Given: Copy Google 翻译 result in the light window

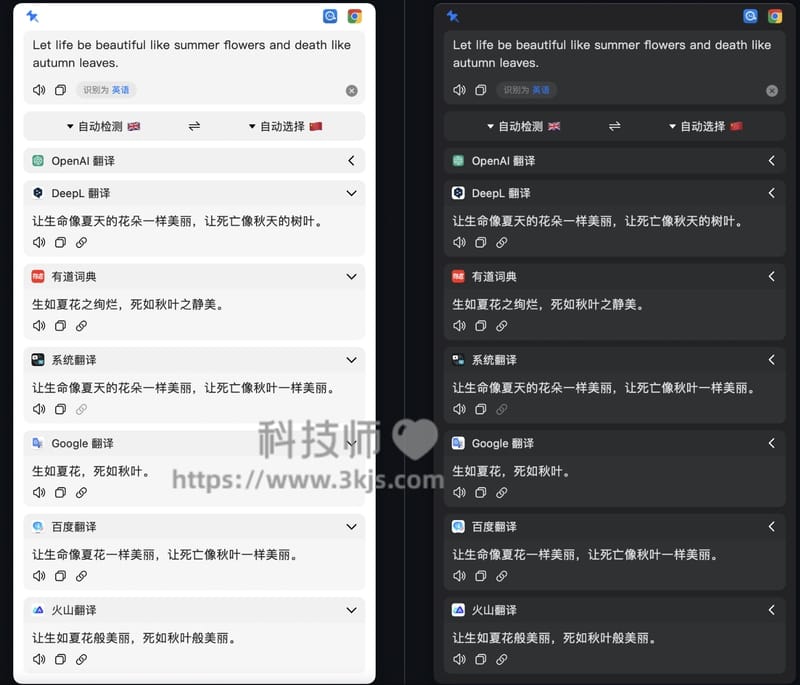Looking at the screenshot, I should (x=60, y=492).
